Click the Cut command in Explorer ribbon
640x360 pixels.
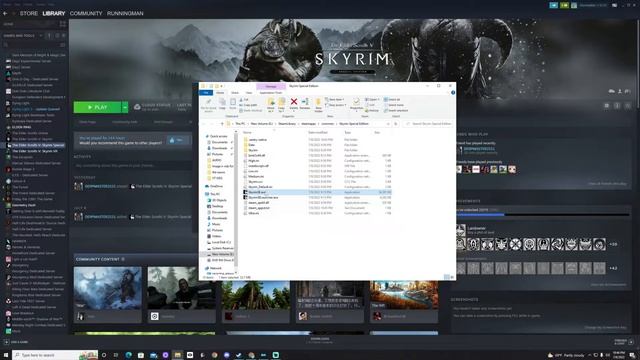coord(244,100)
